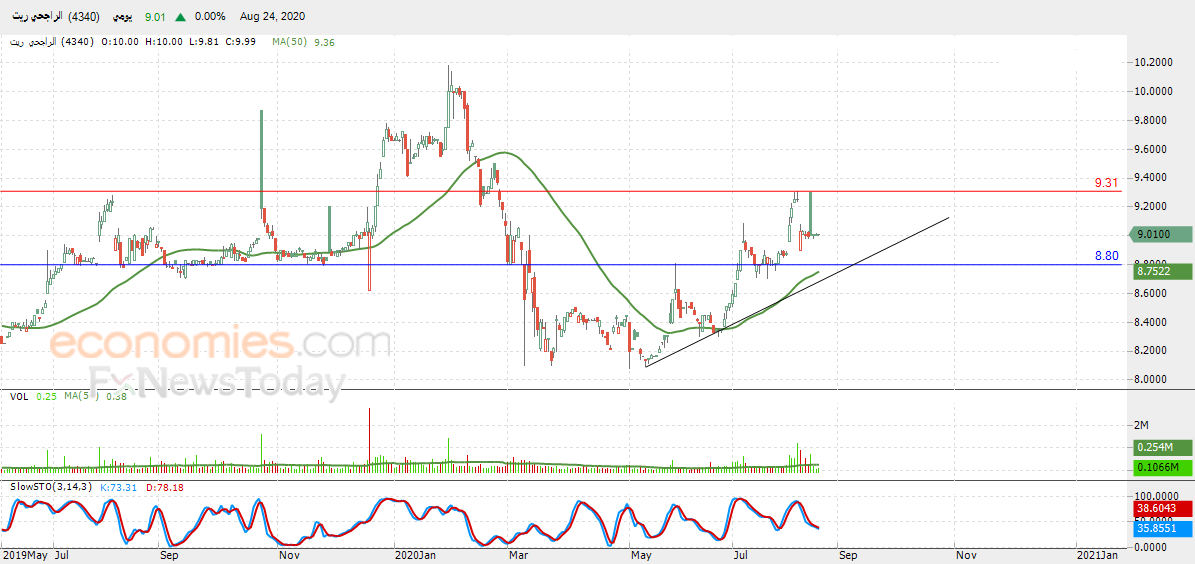Select the black ascending trendline

point(797,293)
